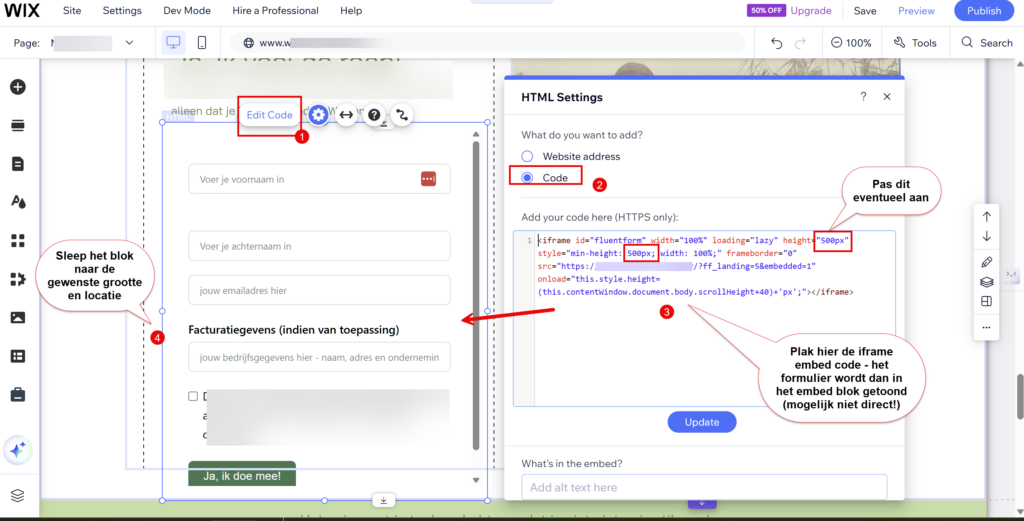
Task: Open the Site Design paint drop icon
Action: pyautogui.click(x=17, y=202)
